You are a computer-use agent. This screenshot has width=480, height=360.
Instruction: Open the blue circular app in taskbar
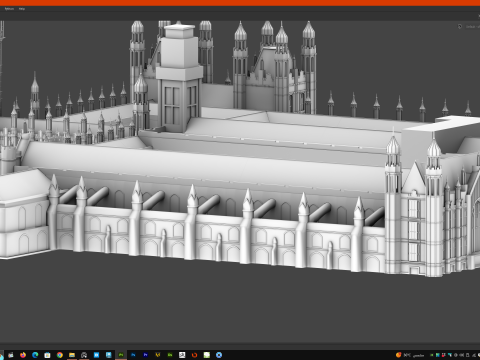219,355
